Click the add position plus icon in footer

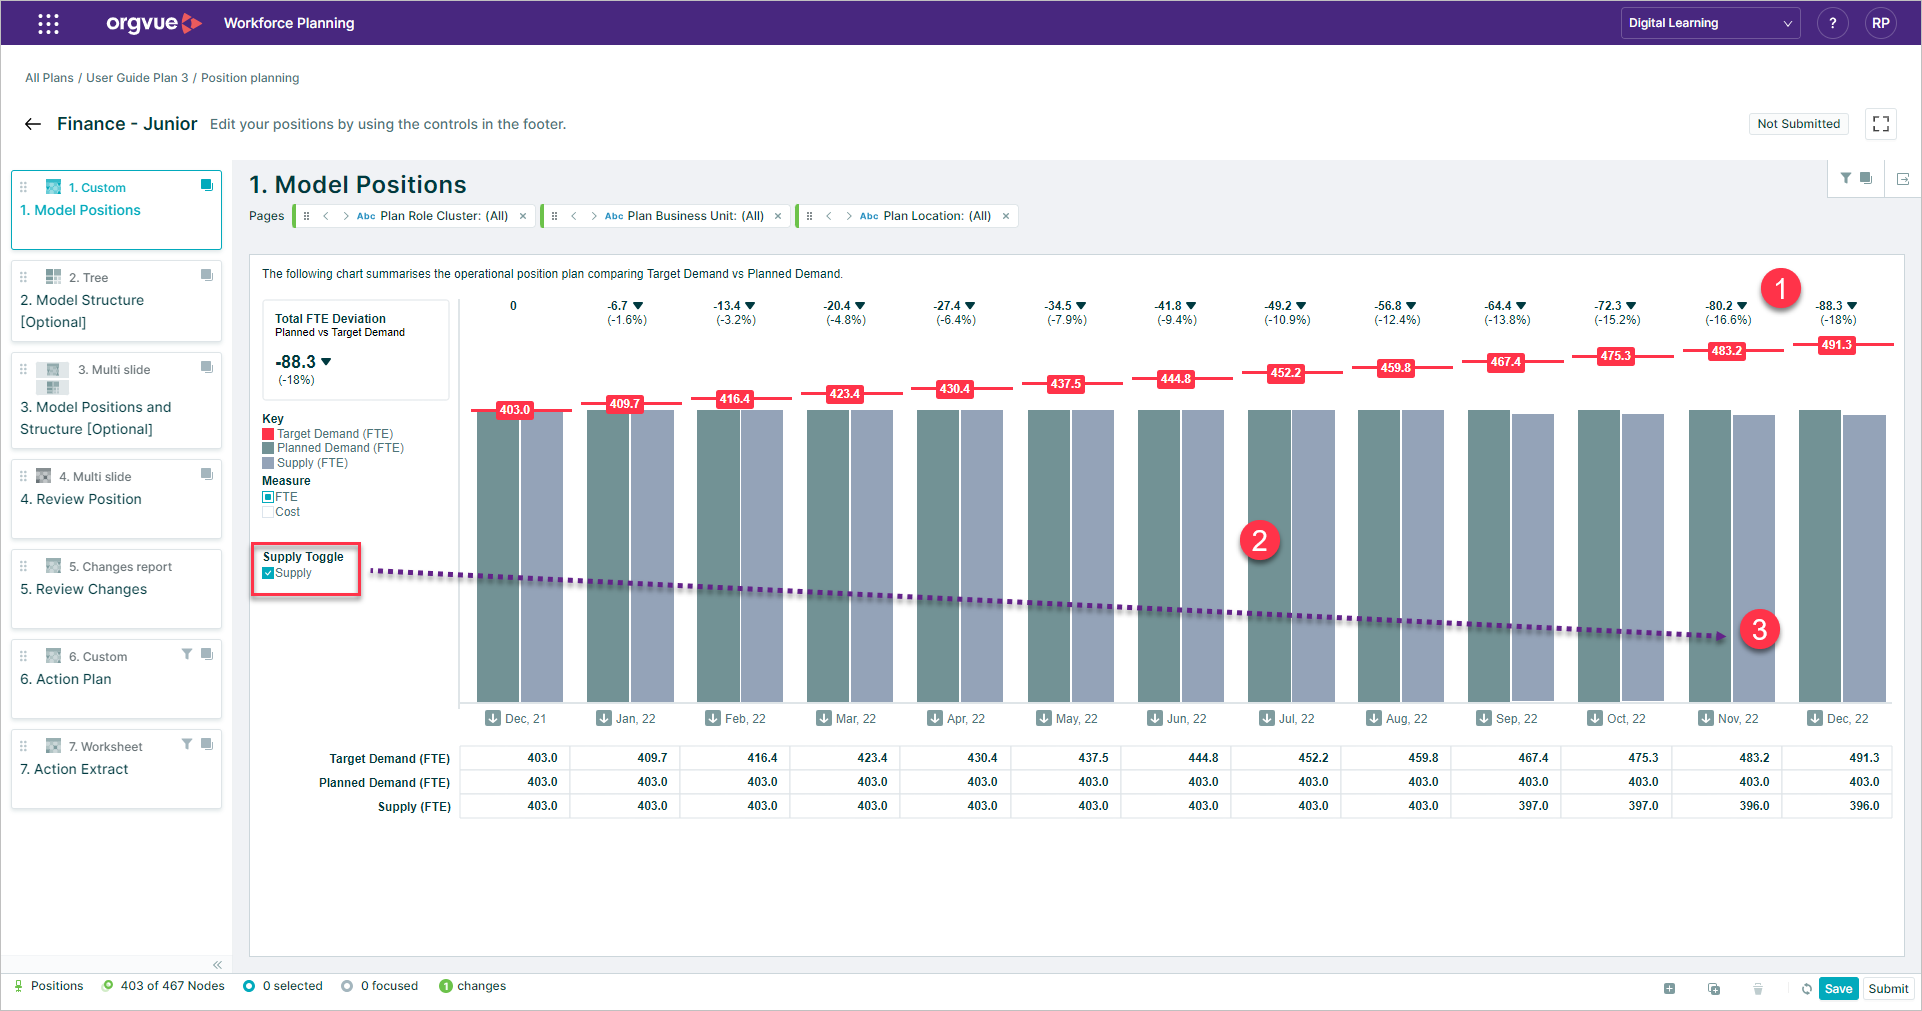tap(1670, 988)
